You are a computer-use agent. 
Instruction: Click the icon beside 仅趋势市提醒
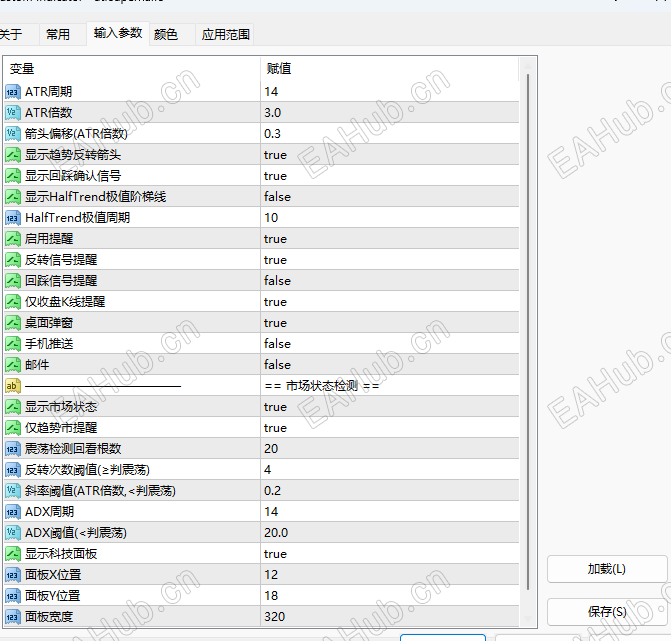pos(13,428)
